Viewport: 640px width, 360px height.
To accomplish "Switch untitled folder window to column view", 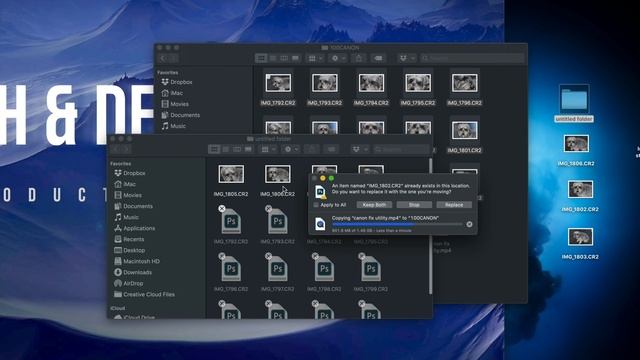I will click(x=237, y=149).
